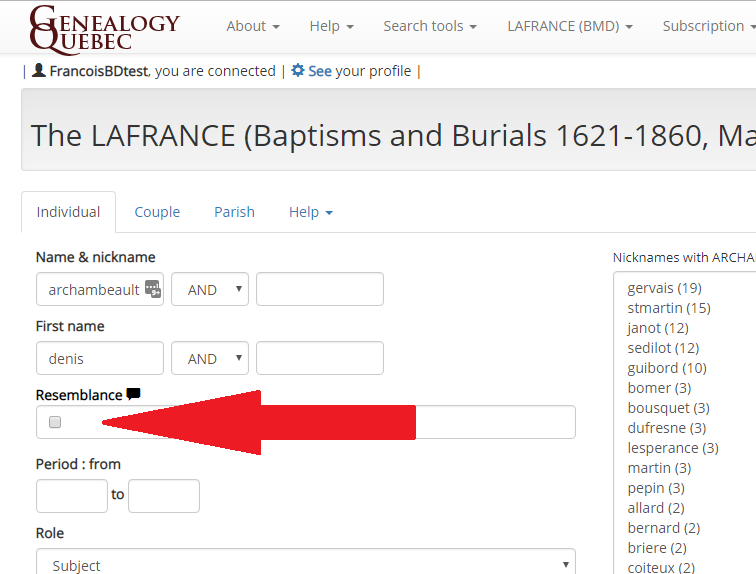Open the Role dropdown showing Subject
The width and height of the screenshot is (756, 574).
click(x=306, y=561)
